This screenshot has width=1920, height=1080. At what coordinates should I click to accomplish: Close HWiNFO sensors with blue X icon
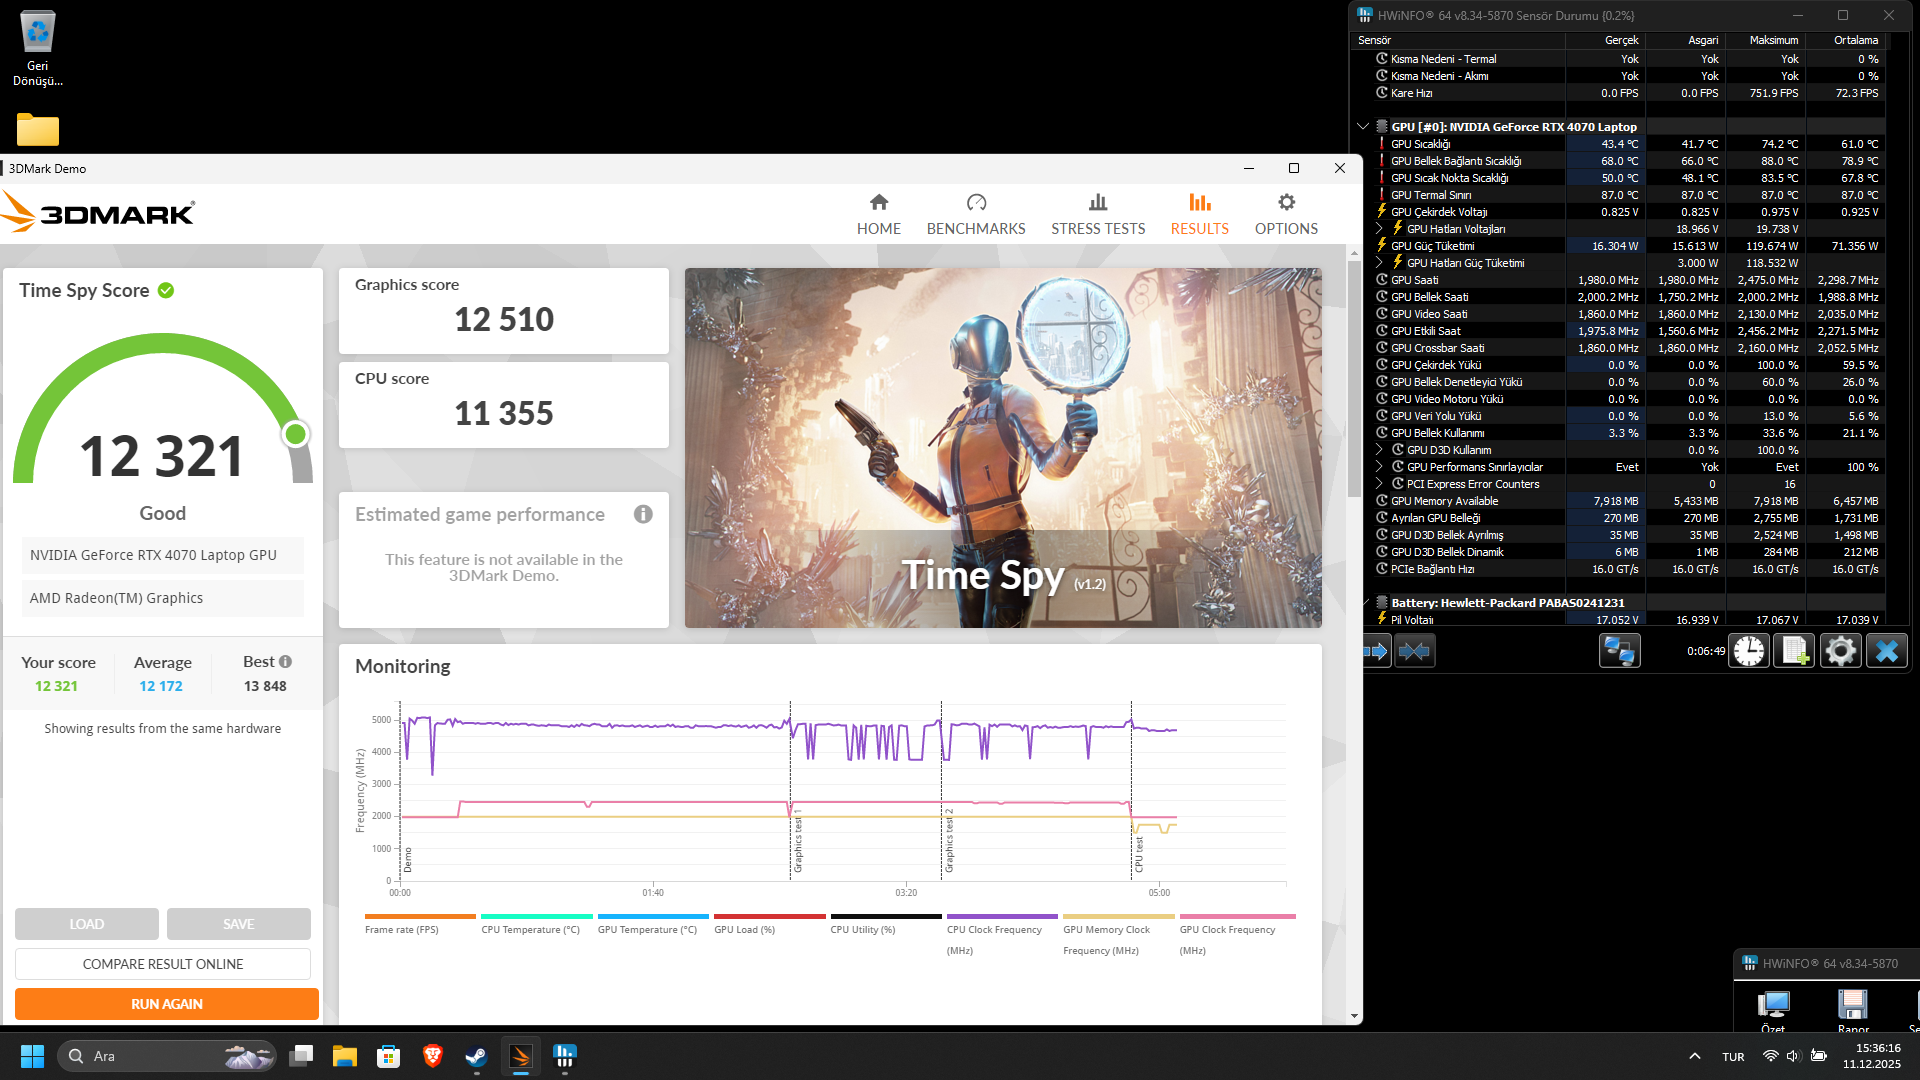pos(1887,651)
